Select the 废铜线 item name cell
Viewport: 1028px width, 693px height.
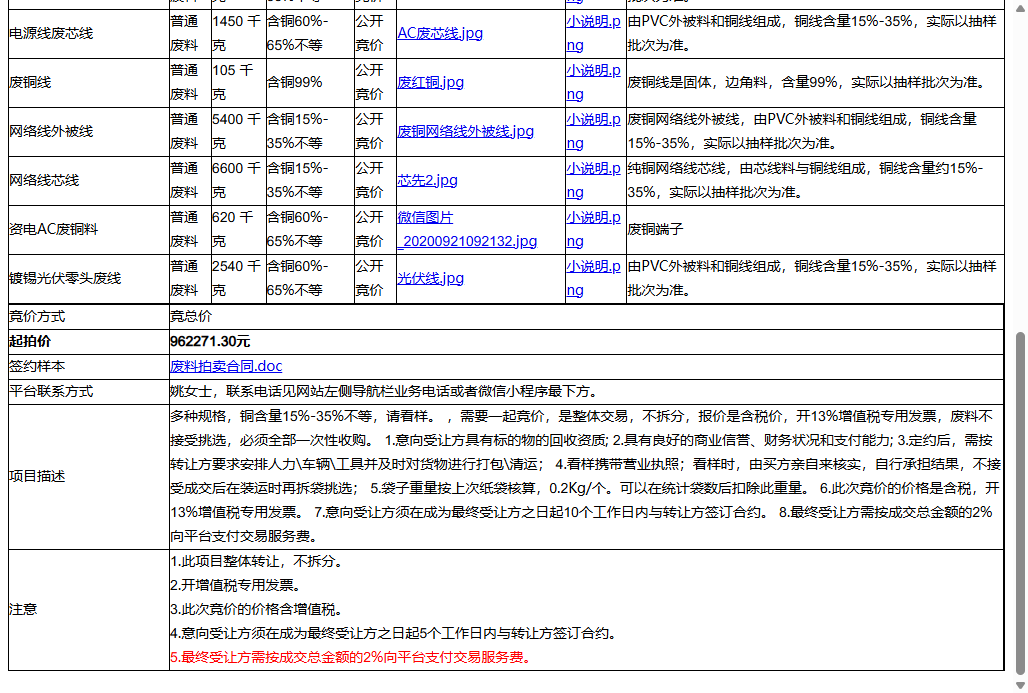89,83
